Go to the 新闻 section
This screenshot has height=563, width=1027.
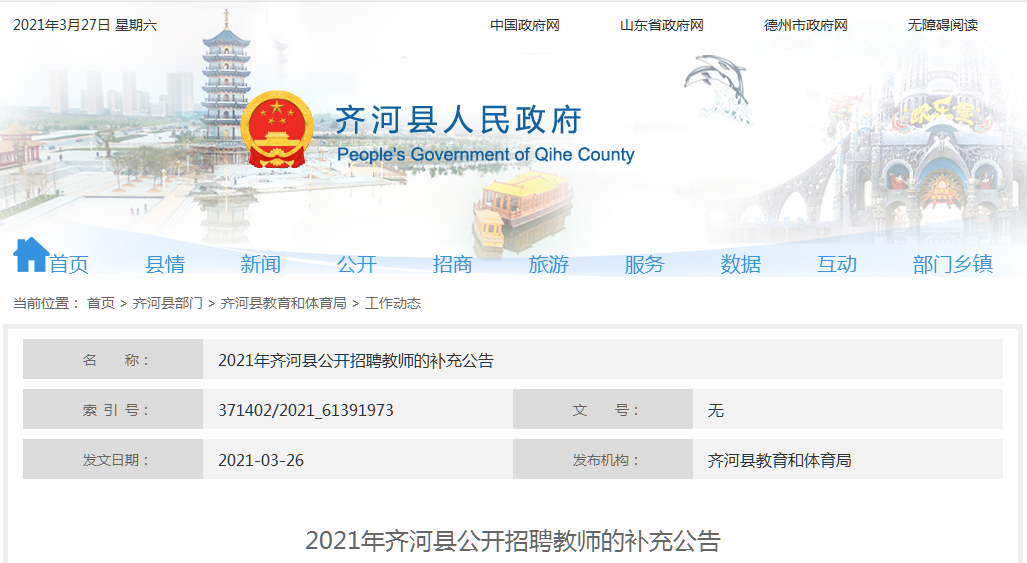click(261, 264)
